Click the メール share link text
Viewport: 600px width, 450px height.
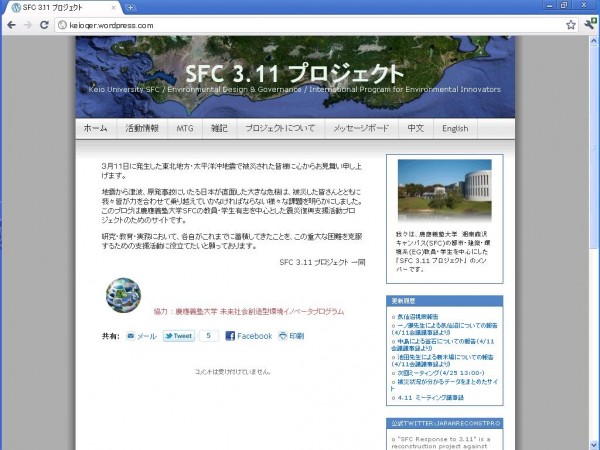point(147,336)
